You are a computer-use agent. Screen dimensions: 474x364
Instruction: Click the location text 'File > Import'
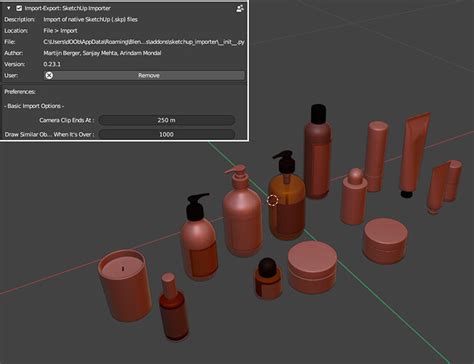point(60,31)
